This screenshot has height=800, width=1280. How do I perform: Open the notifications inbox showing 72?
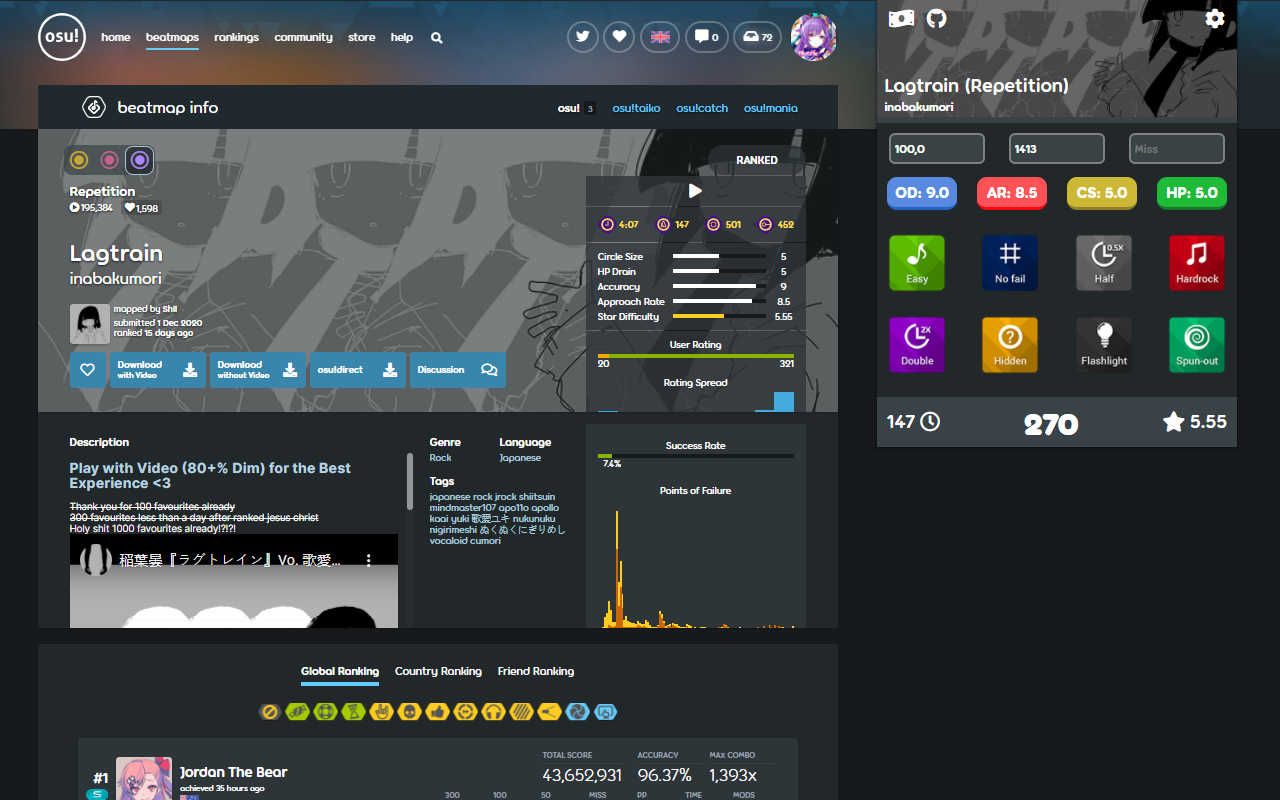758,37
